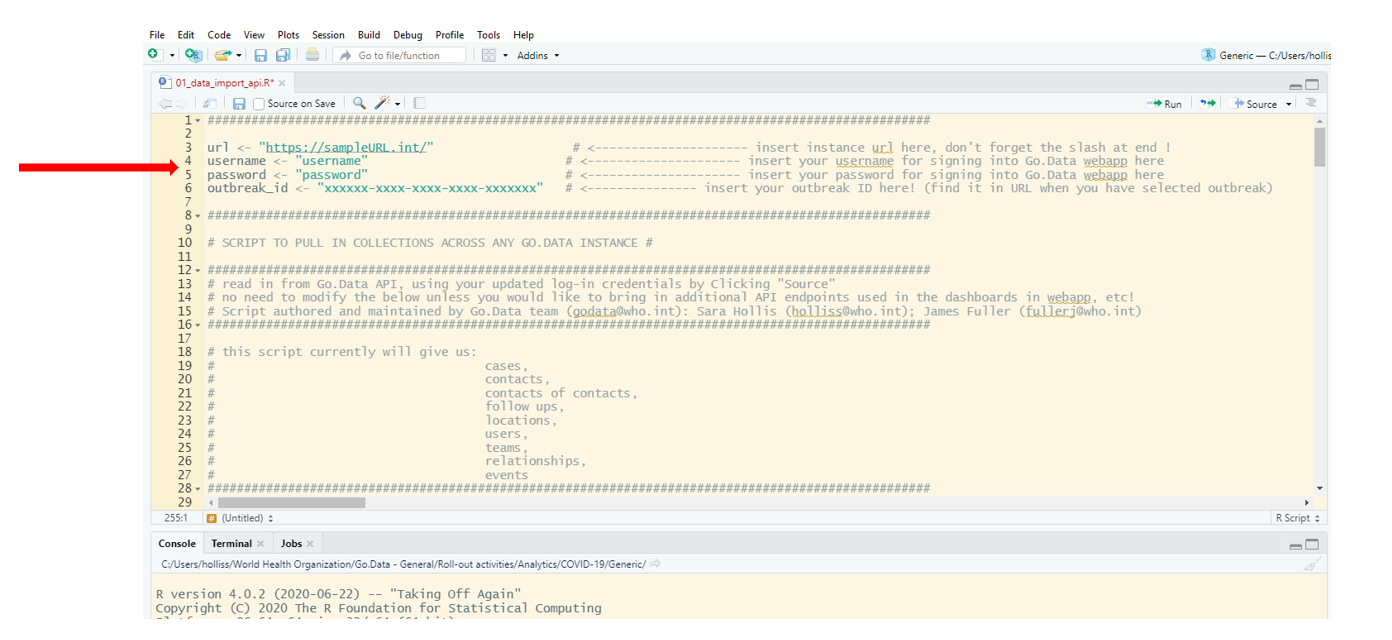
Task: Show document outline icon
Action: (x=1311, y=103)
